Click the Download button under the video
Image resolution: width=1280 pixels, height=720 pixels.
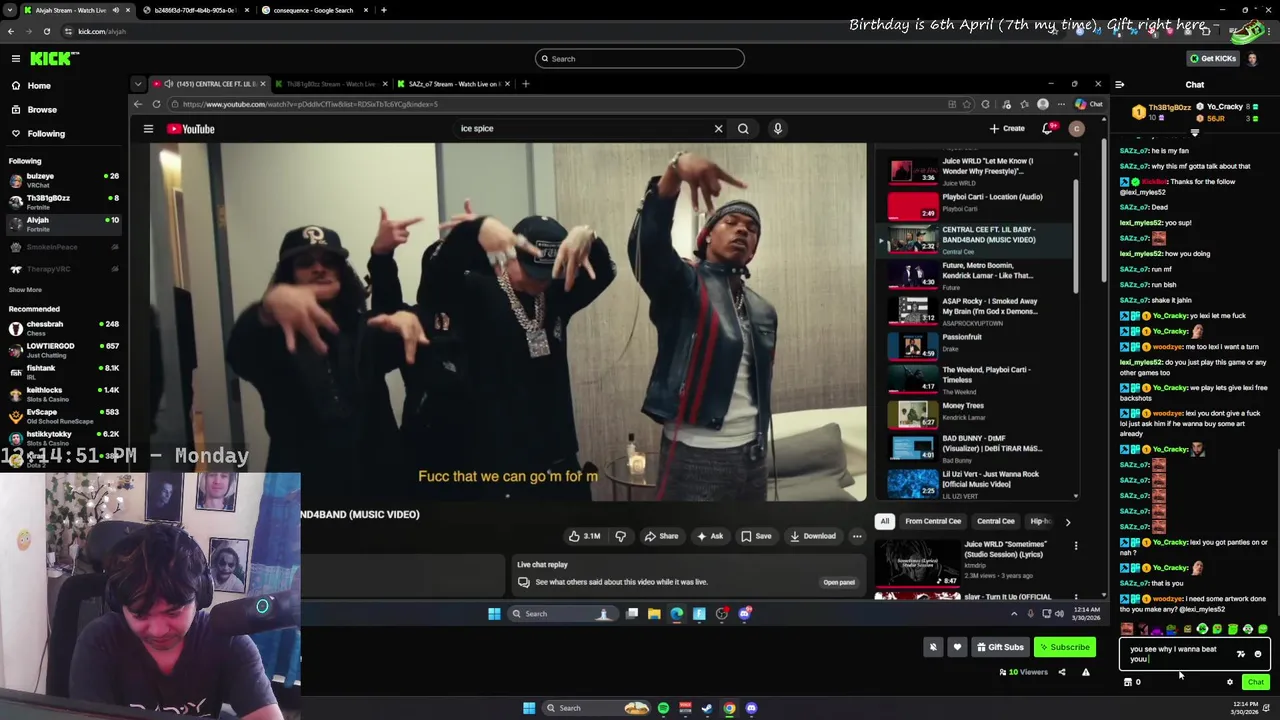coord(813,537)
